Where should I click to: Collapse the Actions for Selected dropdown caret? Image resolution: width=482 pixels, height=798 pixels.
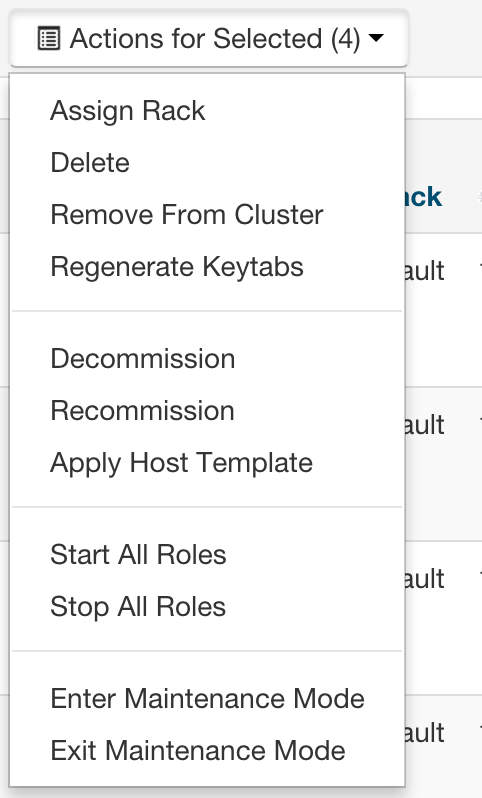[376, 38]
